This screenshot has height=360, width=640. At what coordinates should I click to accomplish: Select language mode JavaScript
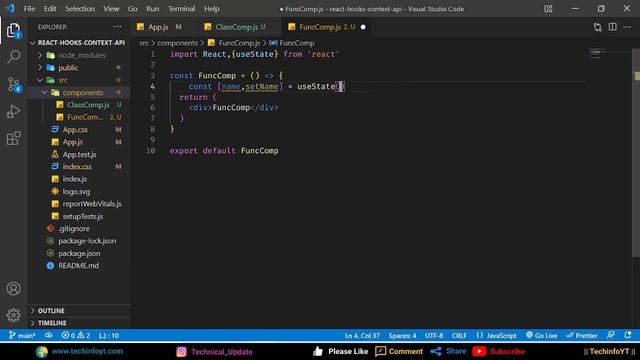(496, 336)
